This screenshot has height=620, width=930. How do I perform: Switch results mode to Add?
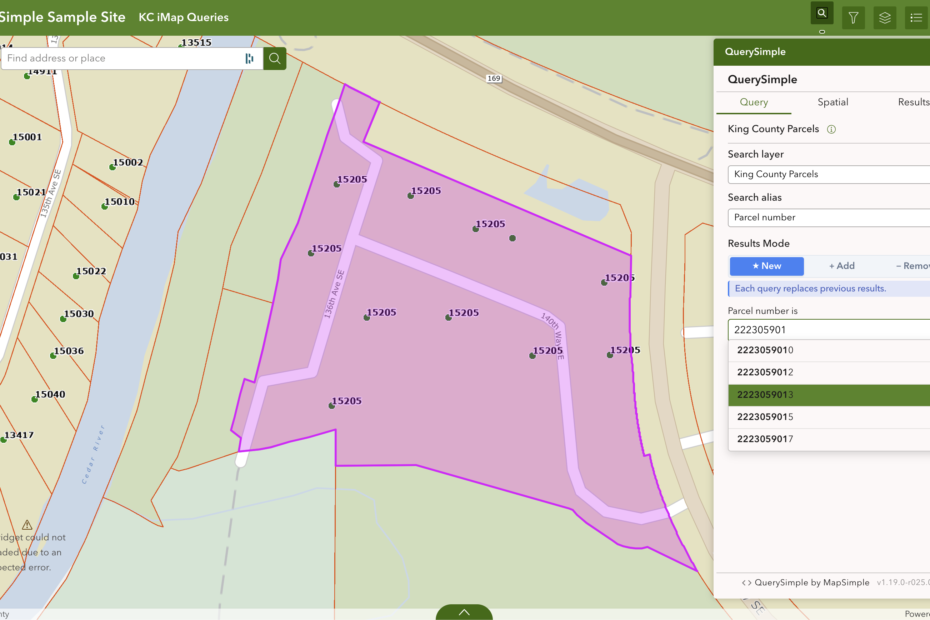tap(841, 266)
